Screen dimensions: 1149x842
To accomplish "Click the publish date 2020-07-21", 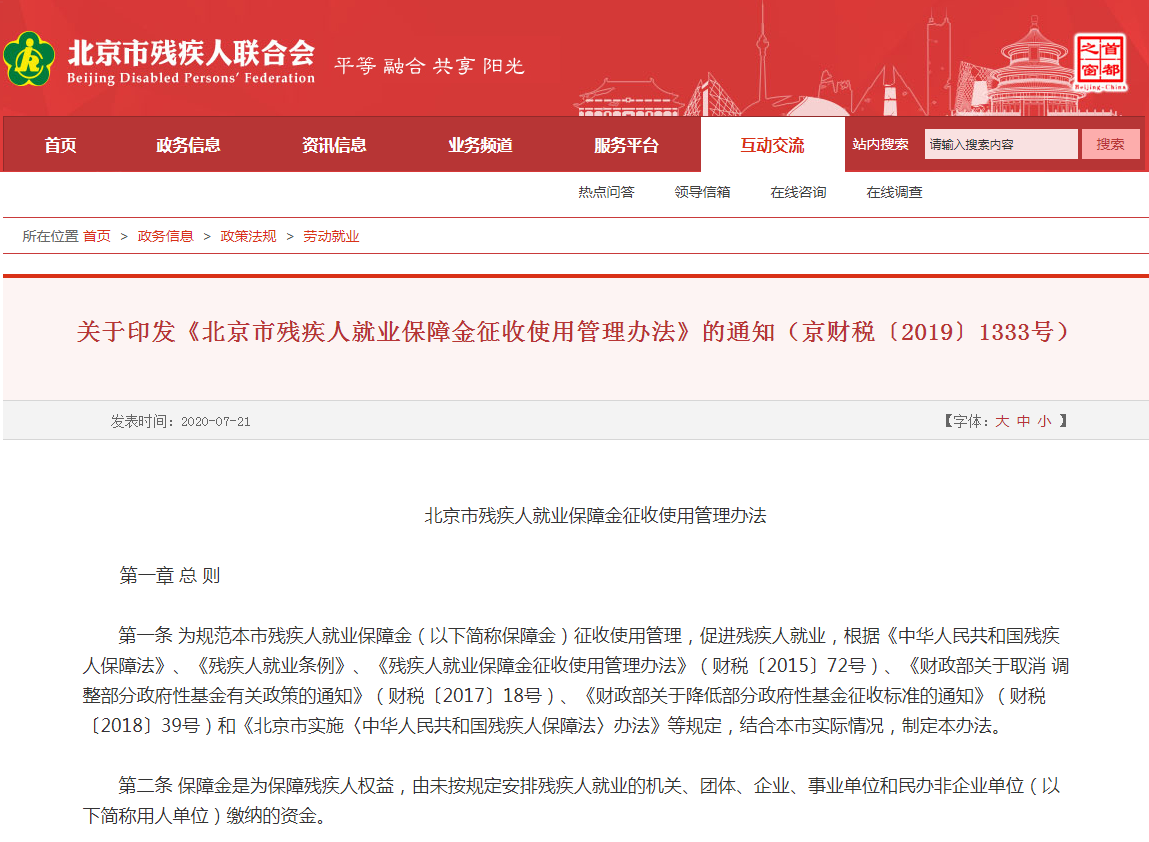I will point(215,421).
